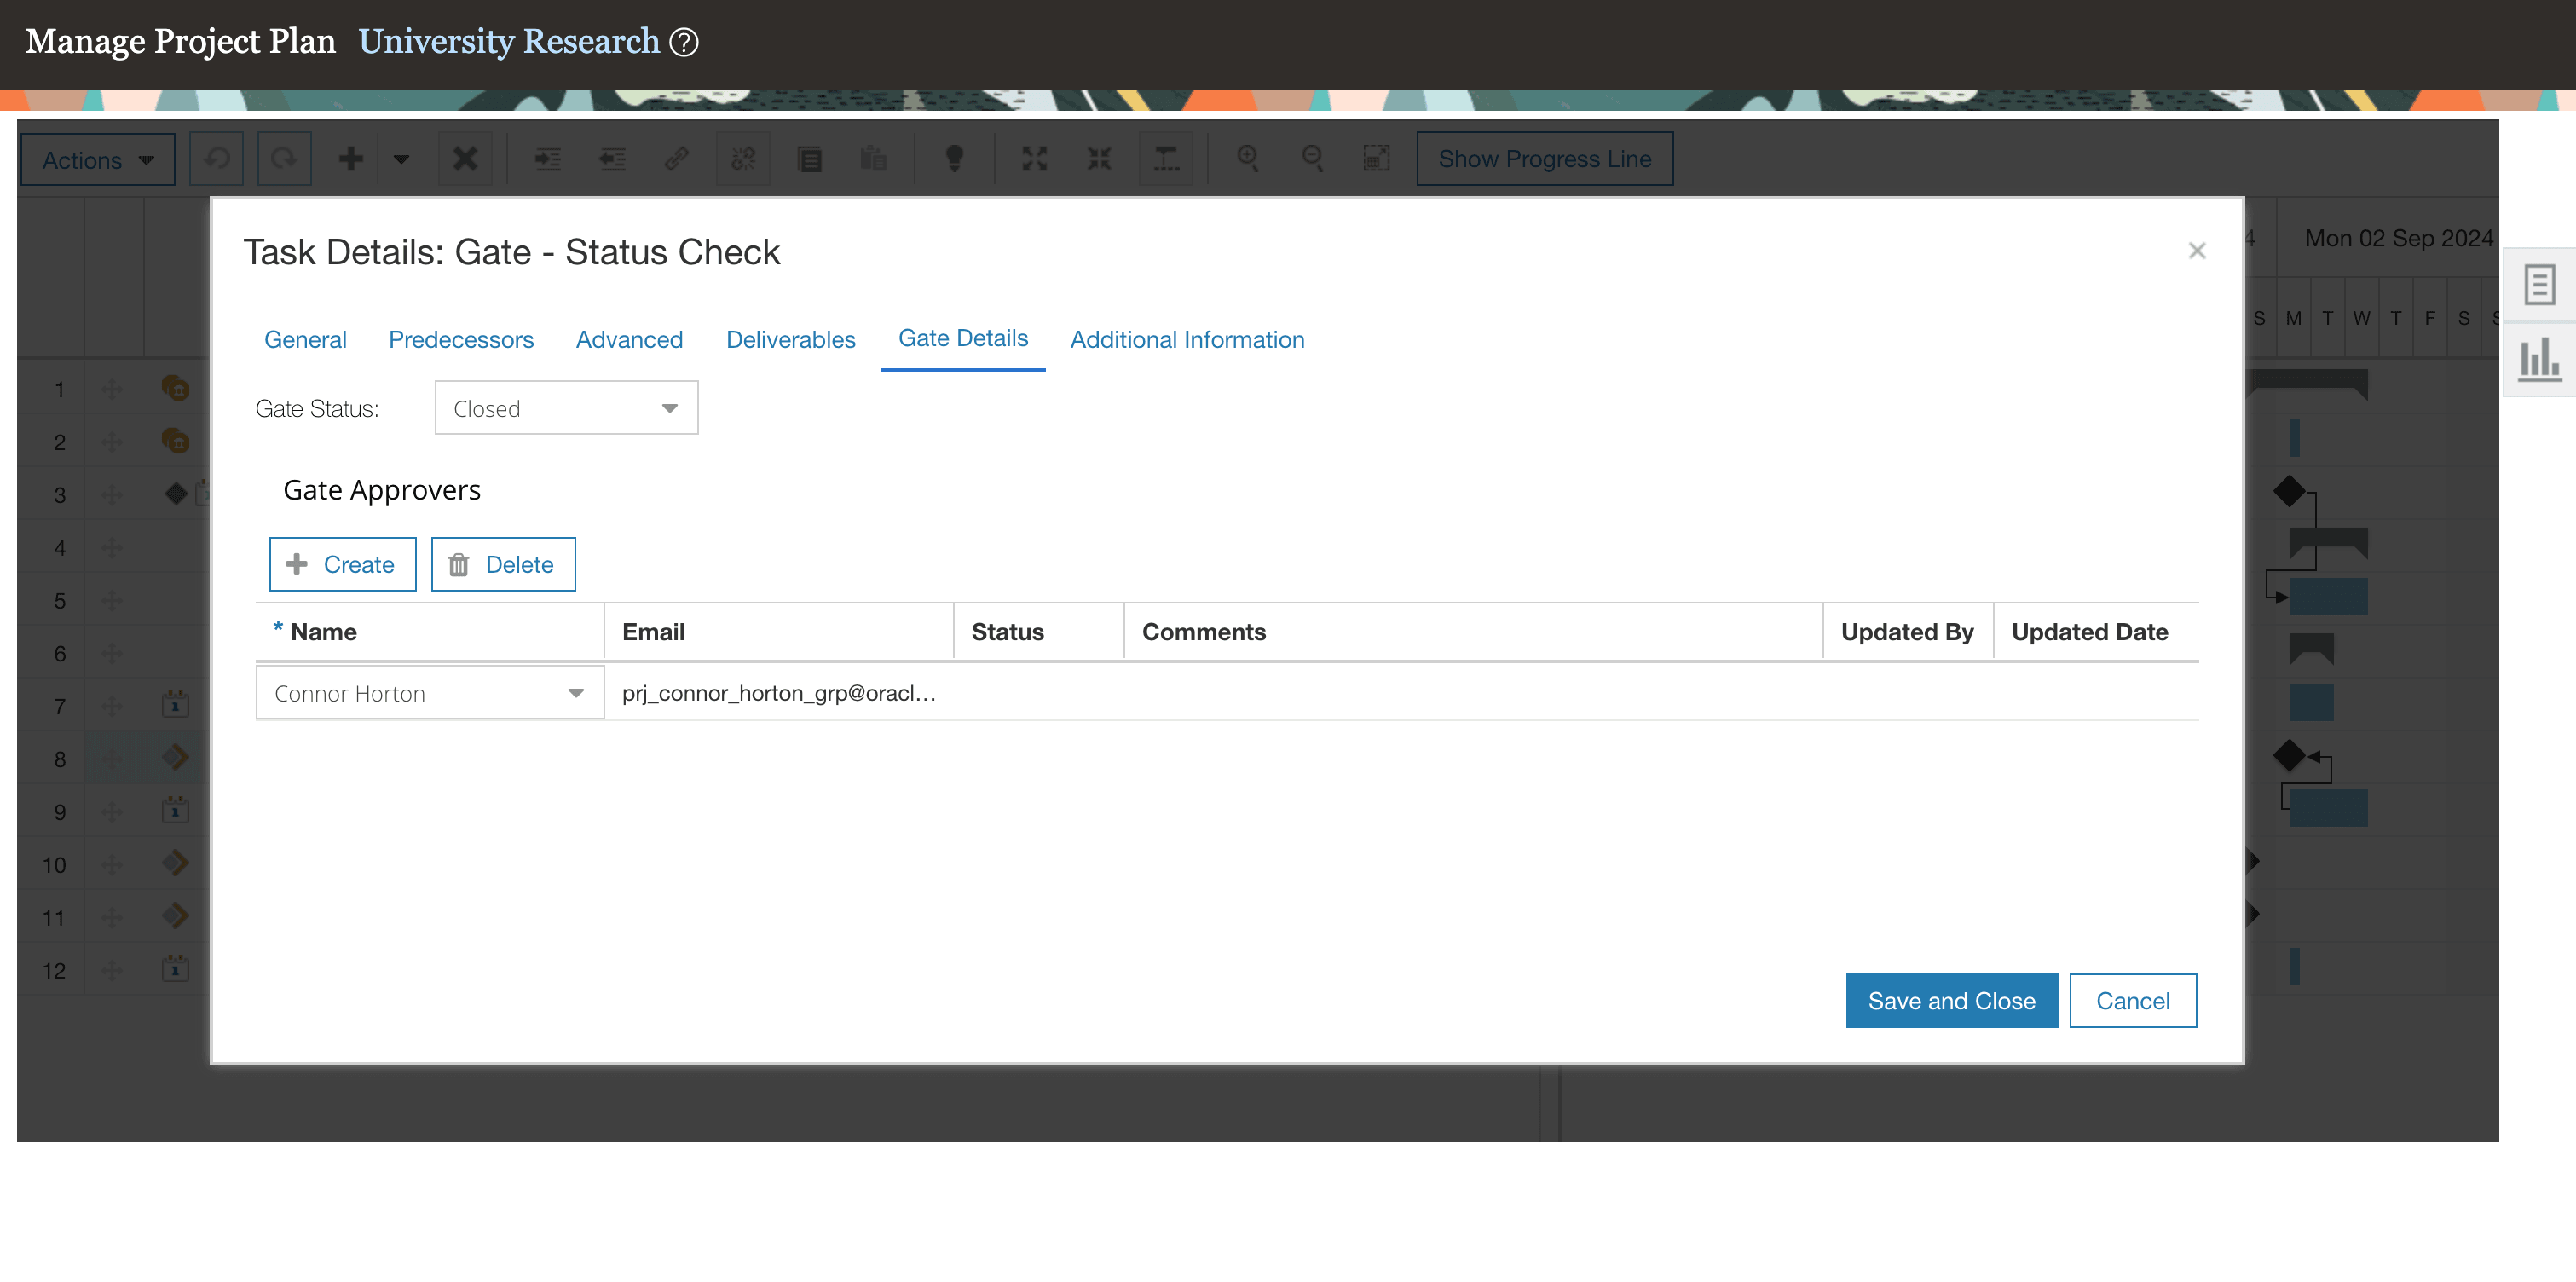The width and height of the screenshot is (2576, 1282).
Task: Switch to the General tab
Action: click(305, 340)
